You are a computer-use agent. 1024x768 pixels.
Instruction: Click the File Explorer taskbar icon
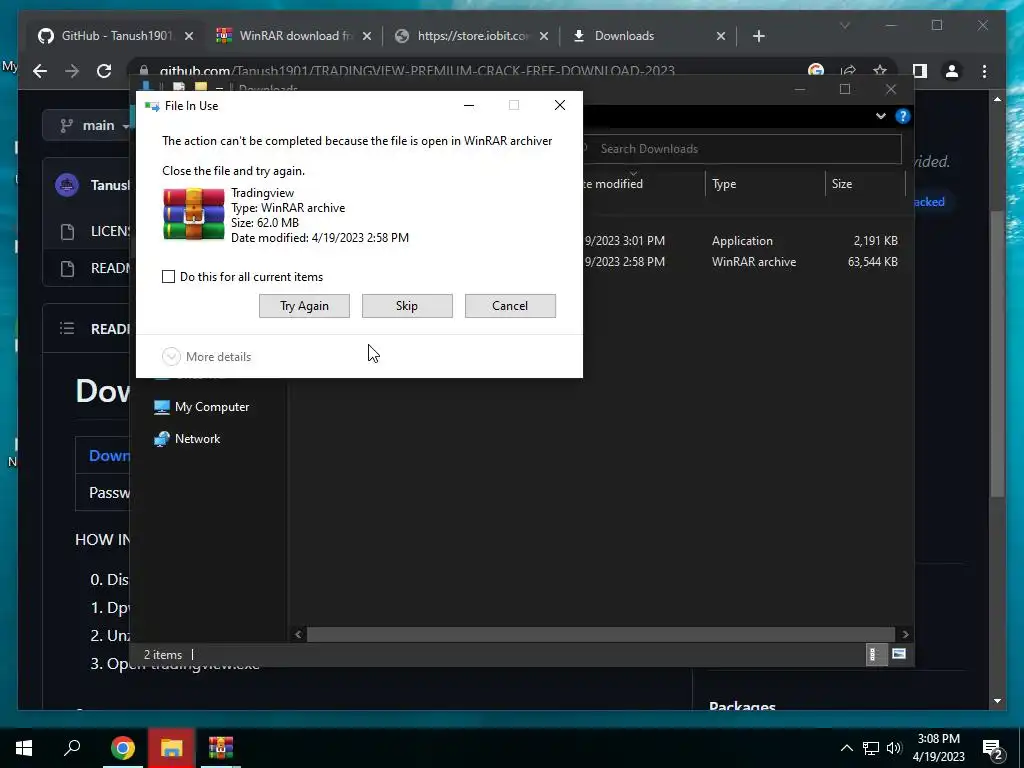coord(171,748)
